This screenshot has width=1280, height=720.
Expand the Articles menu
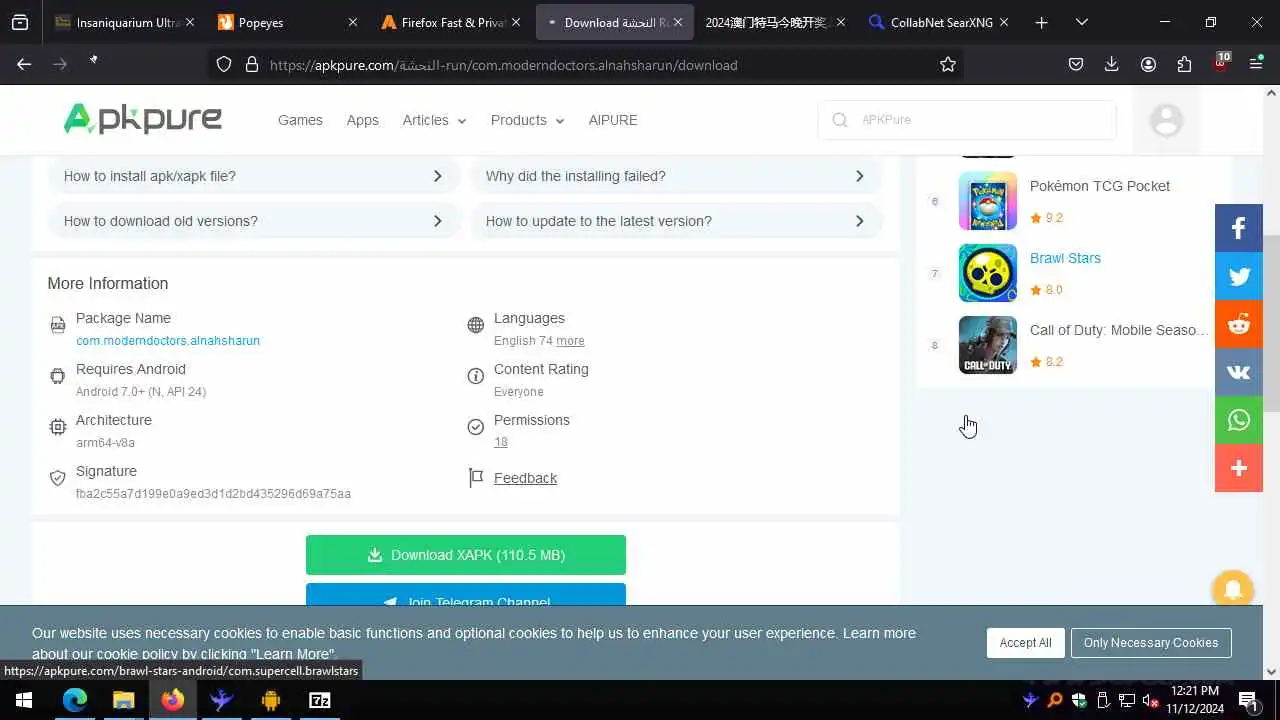pyautogui.click(x=434, y=120)
